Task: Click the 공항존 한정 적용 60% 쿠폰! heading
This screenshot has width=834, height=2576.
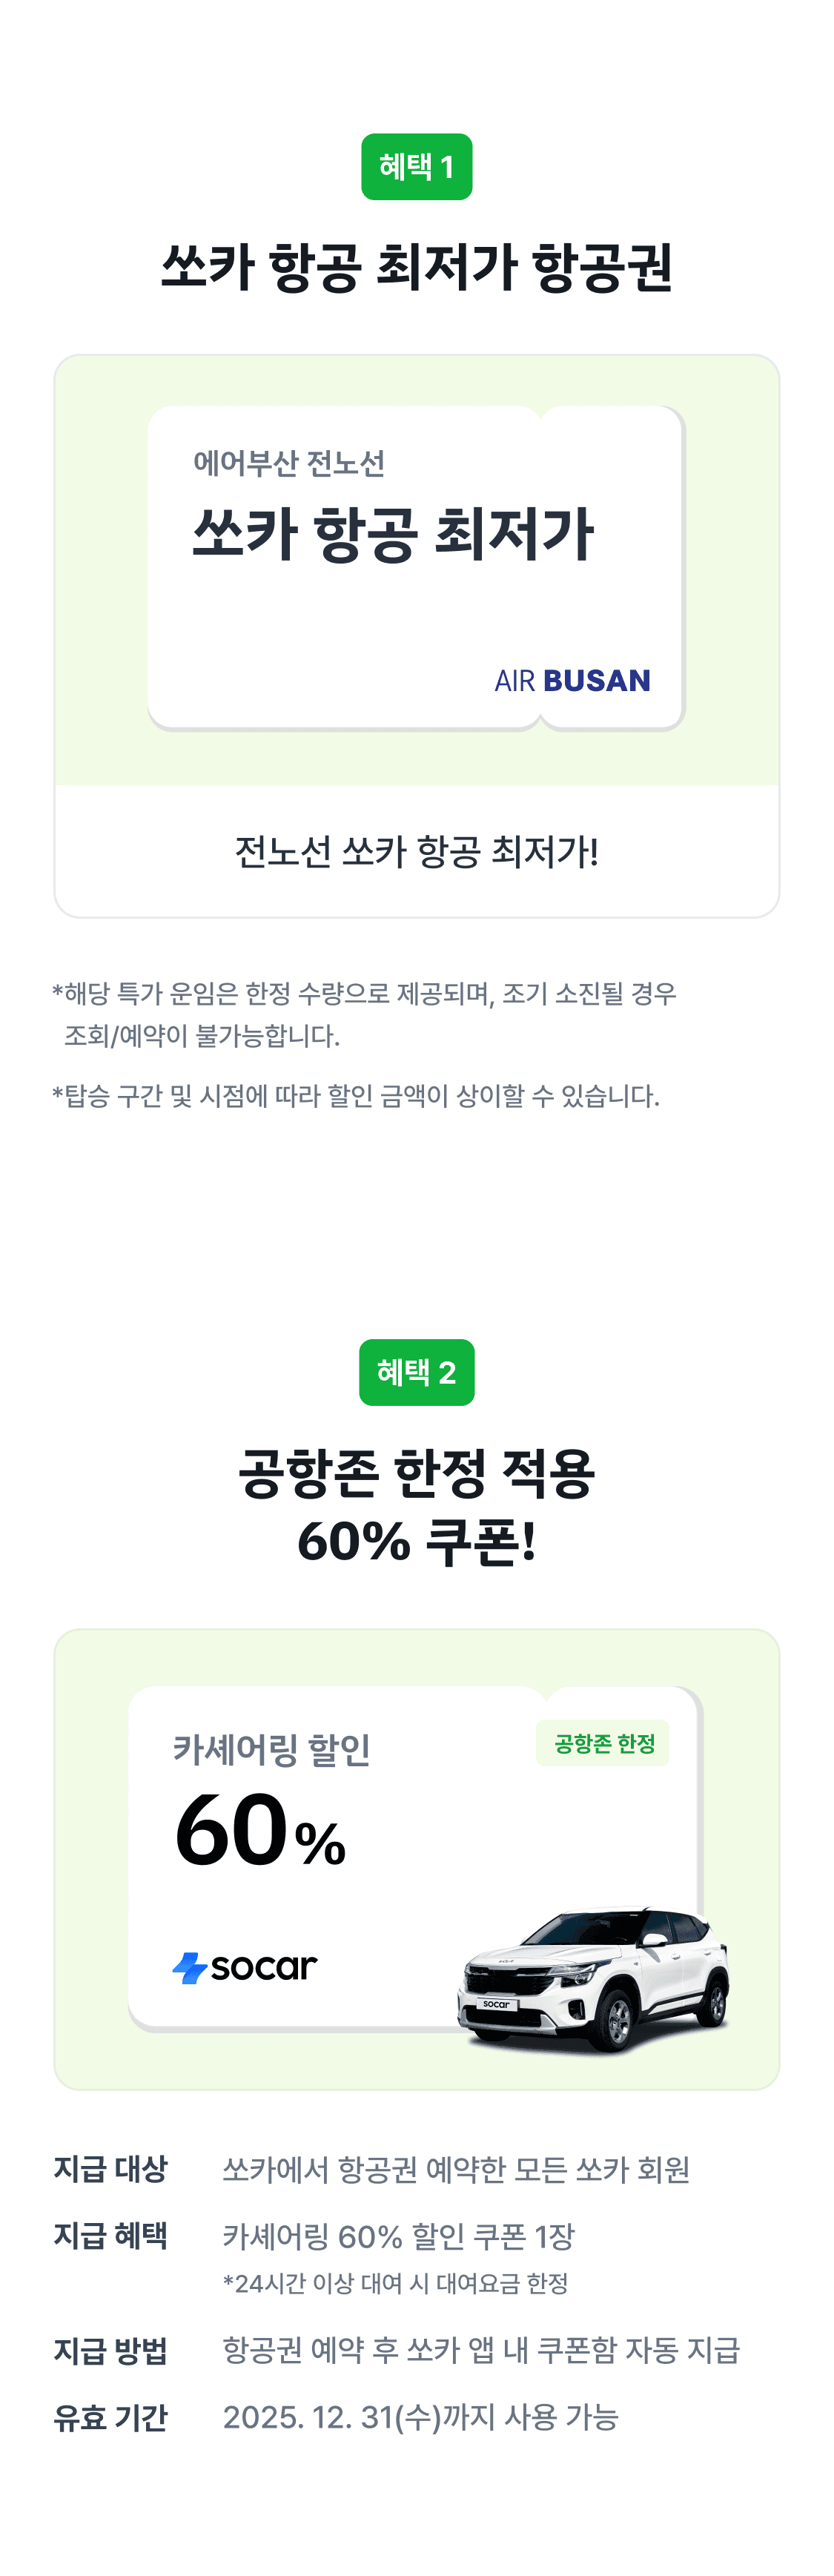Action: point(416,1506)
